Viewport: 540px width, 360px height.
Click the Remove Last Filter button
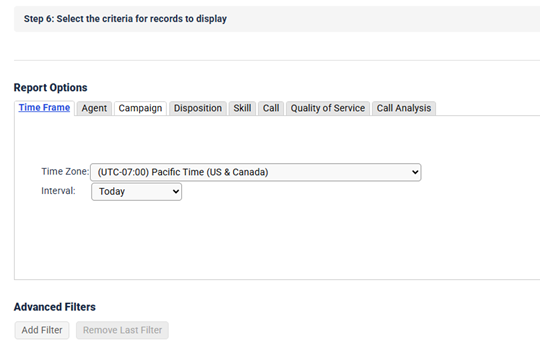(122, 330)
